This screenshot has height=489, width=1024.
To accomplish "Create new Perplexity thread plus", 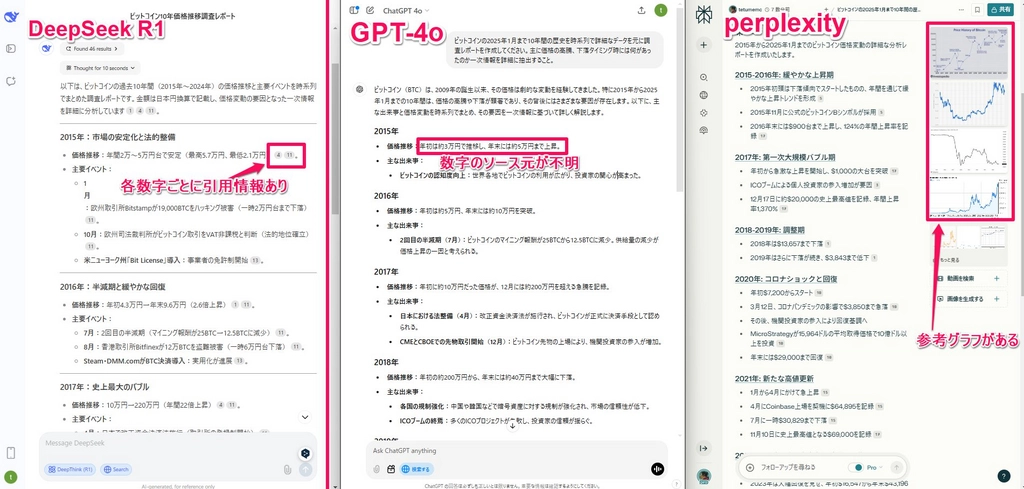I will (703, 45).
